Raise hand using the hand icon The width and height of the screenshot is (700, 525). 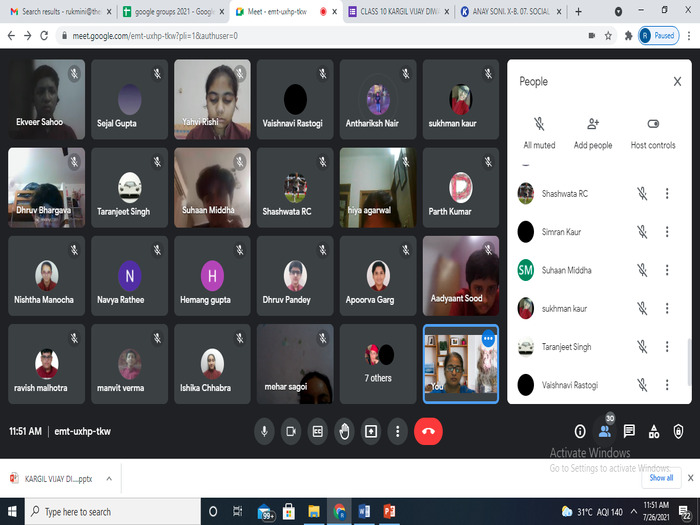pos(344,431)
